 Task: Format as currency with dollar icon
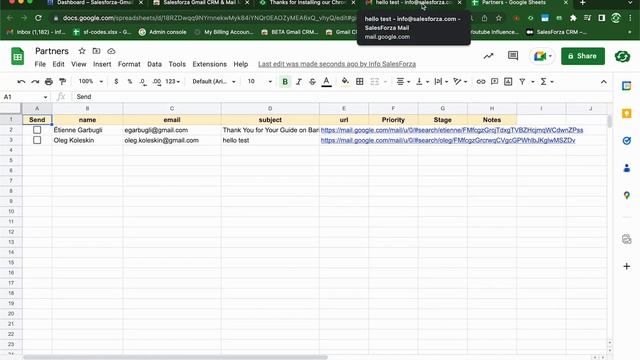(x=116, y=82)
